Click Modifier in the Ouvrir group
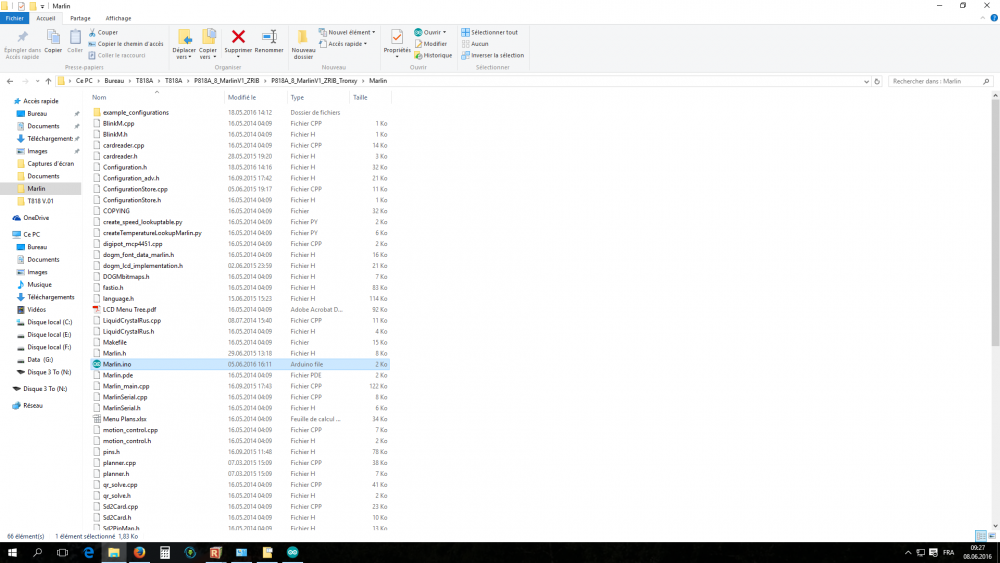This screenshot has width=1000, height=563. point(431,44)
